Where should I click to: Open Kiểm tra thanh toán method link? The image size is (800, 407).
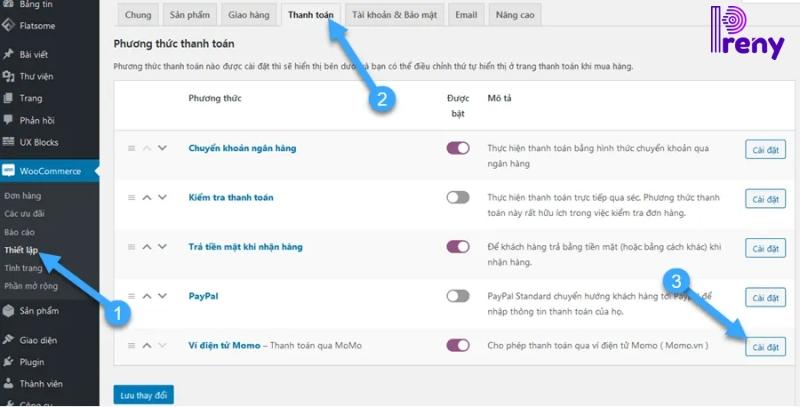point(231,197)
